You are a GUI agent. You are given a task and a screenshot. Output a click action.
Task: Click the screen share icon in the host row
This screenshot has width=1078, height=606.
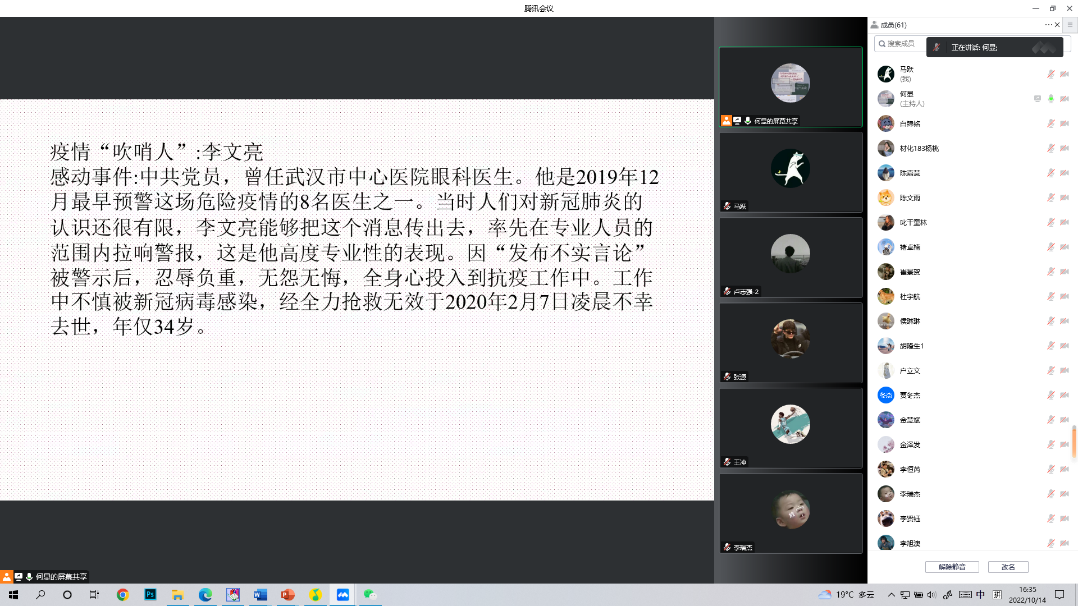click(1037, 98)
